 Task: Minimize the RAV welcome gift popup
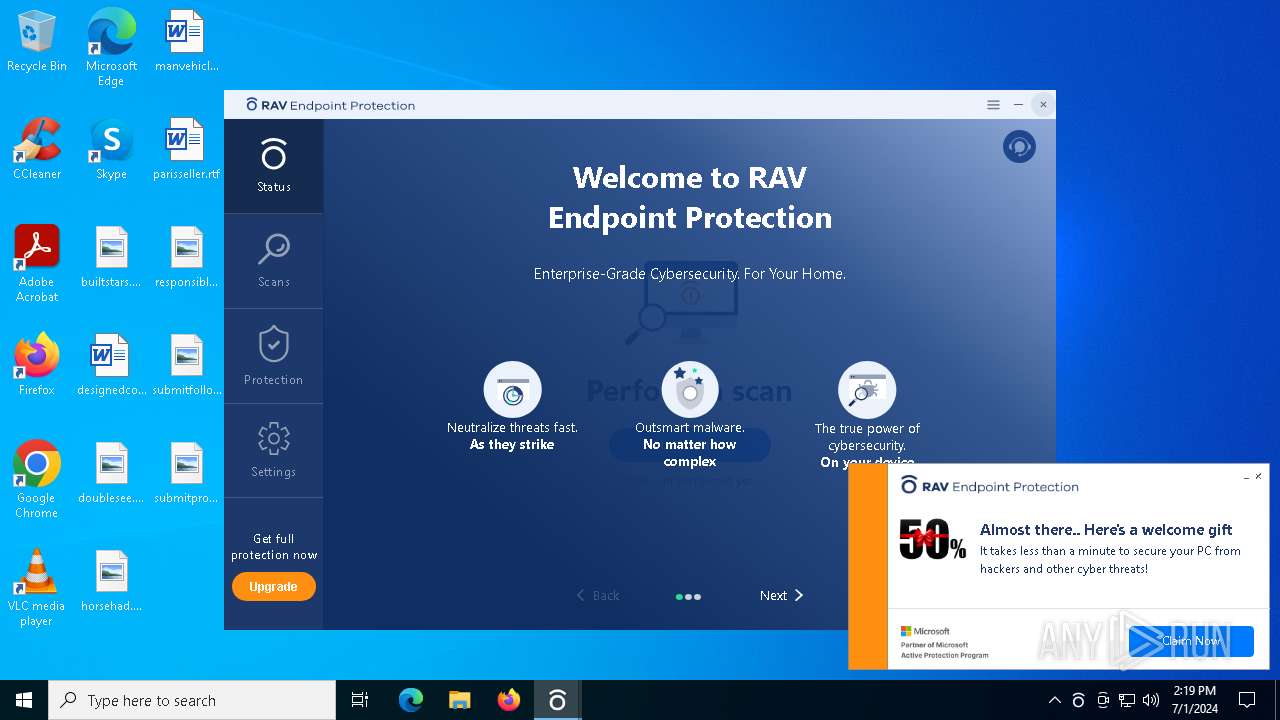click(1245, 477)
